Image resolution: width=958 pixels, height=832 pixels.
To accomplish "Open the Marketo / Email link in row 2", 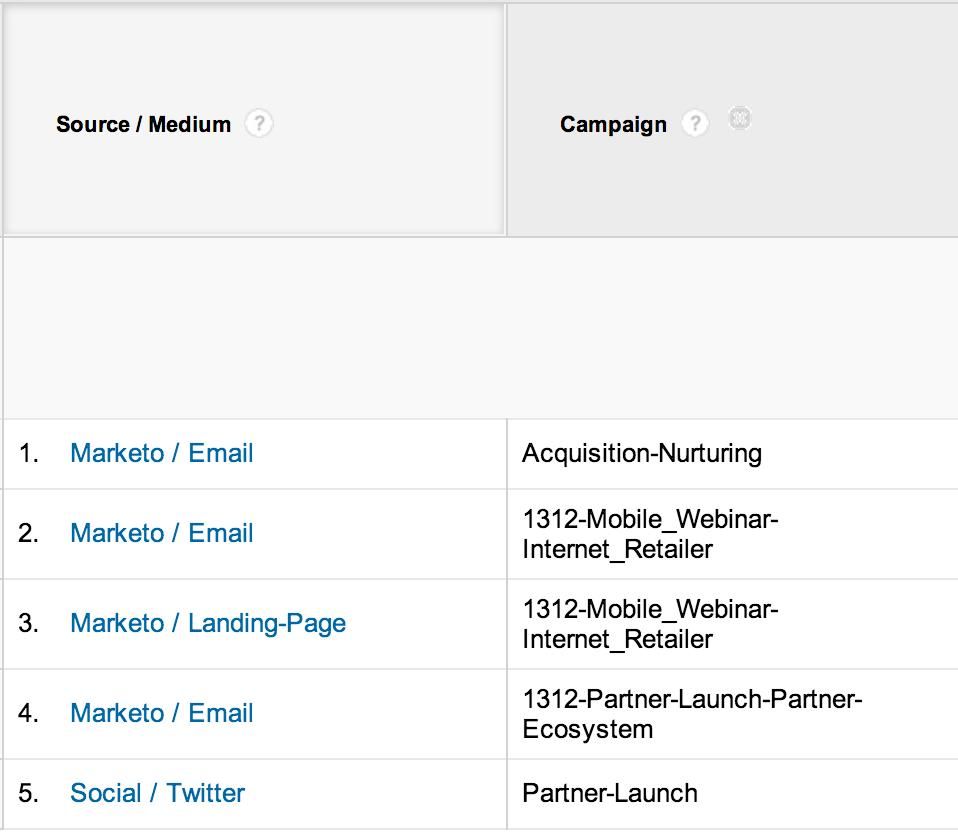I will pyautogui.click(x=161, y=533).
